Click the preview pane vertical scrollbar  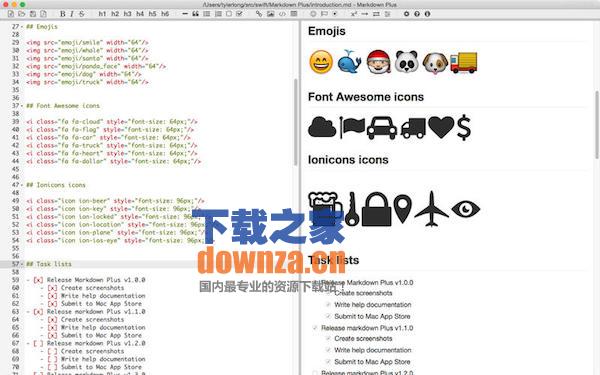[597, 125]
